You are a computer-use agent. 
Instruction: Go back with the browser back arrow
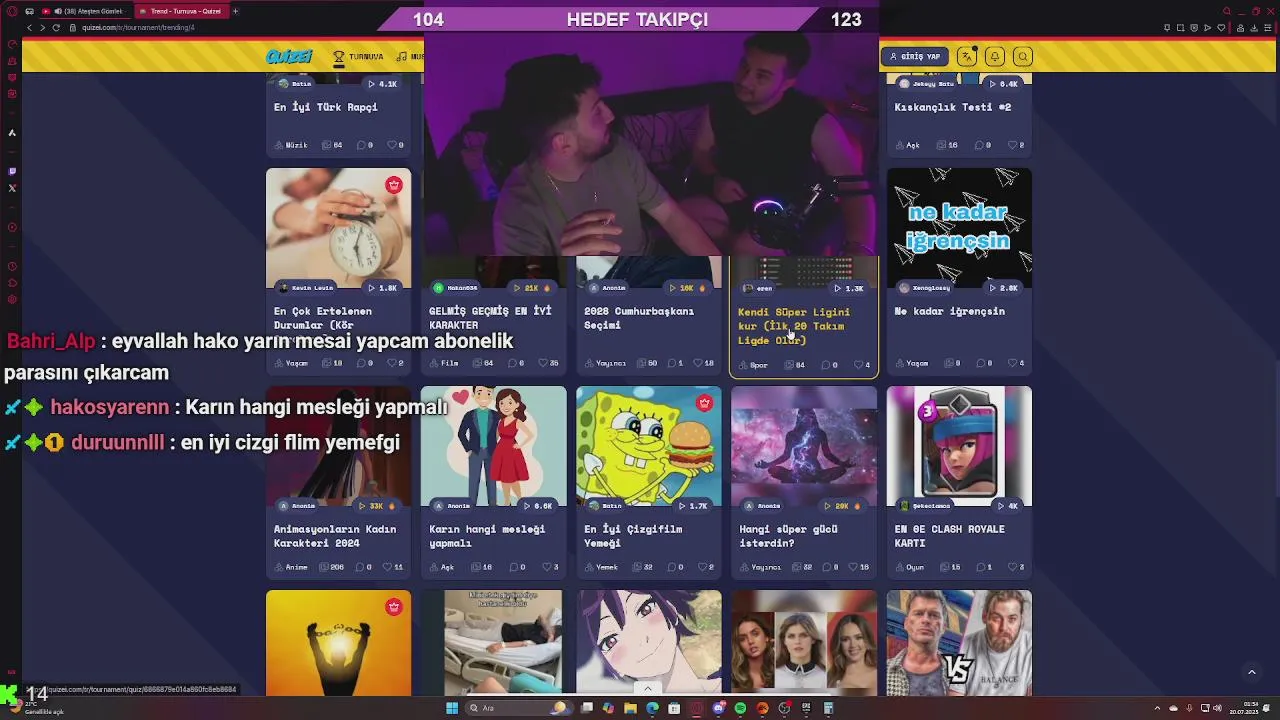(x=28, y=27)
